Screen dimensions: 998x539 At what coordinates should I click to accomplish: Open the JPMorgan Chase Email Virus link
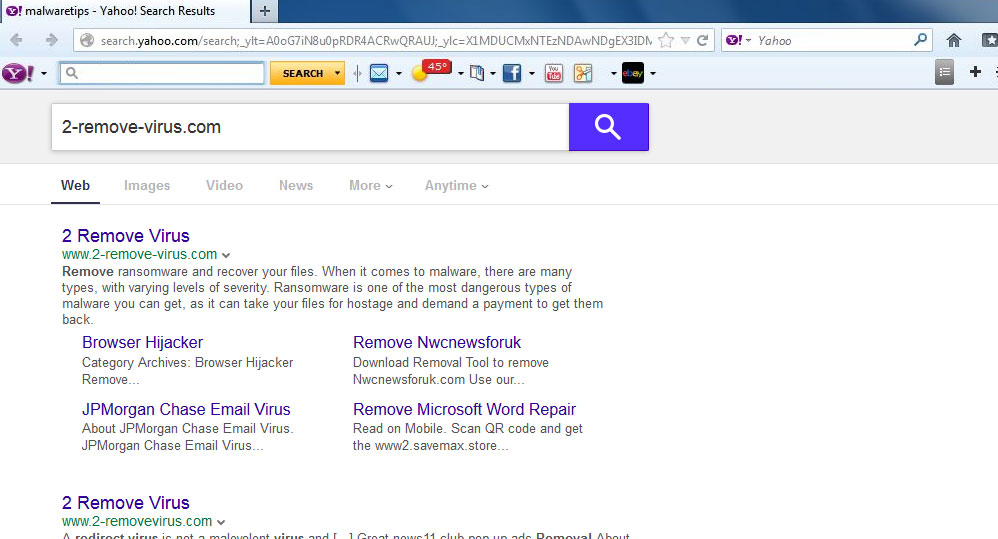(x=186, y=409)
